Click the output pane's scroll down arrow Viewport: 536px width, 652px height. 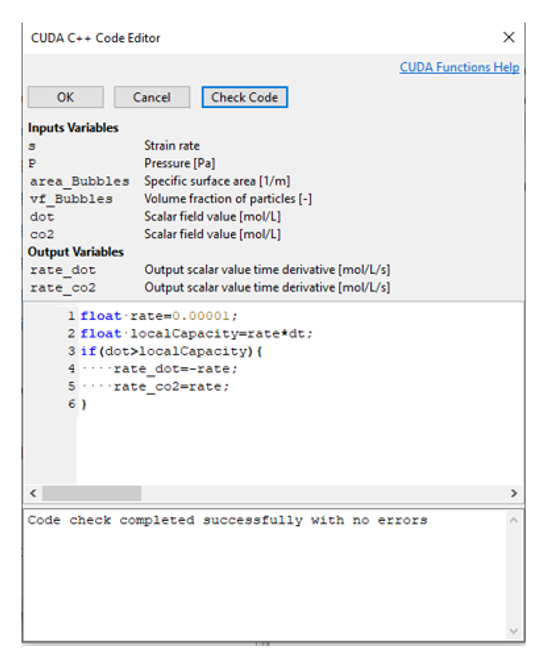click(x=514, y=631)
